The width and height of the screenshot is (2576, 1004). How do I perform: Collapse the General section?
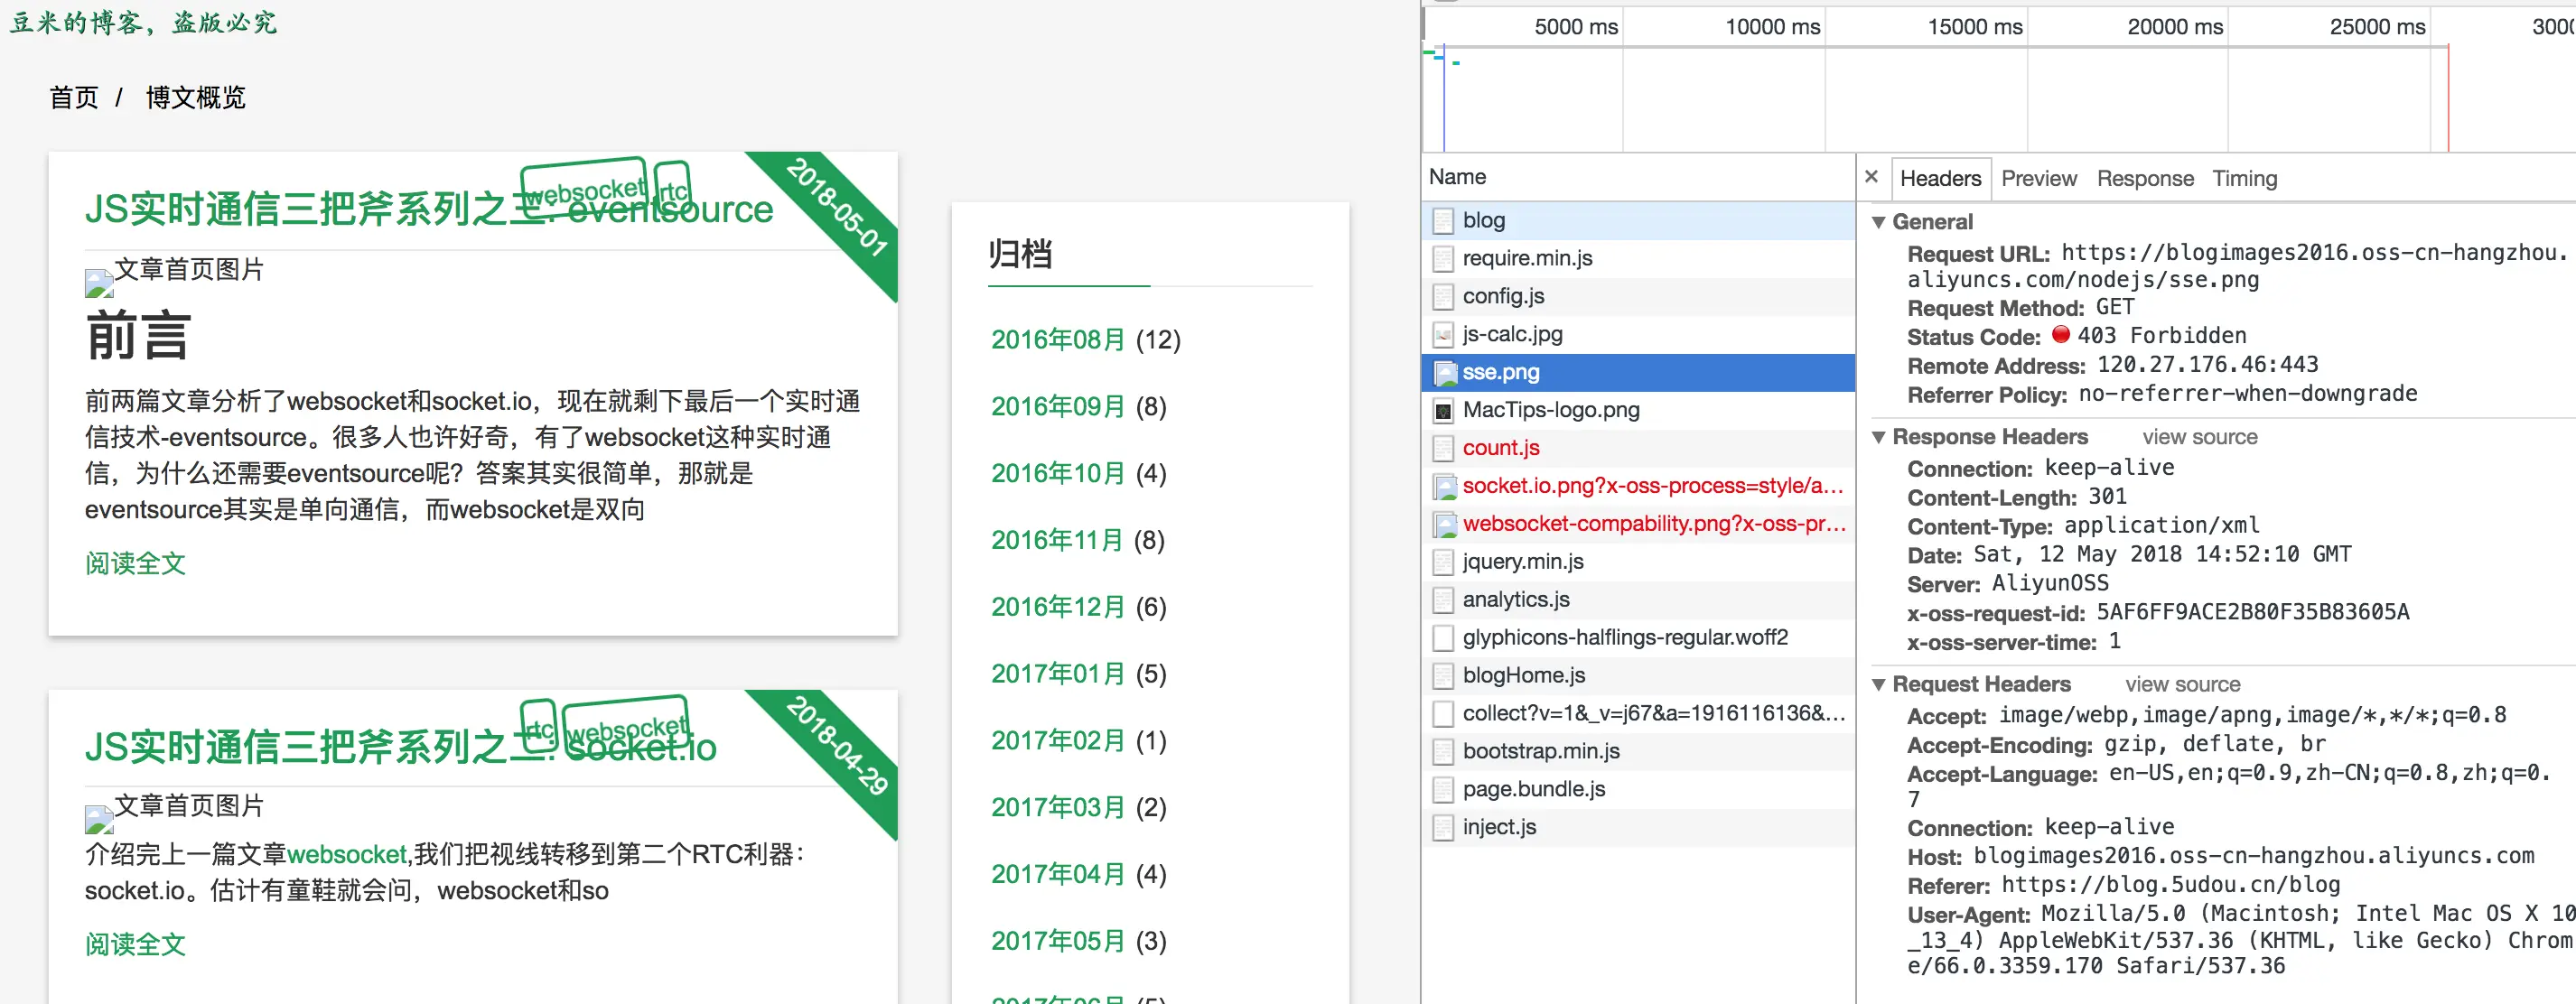coord(1879,222)
